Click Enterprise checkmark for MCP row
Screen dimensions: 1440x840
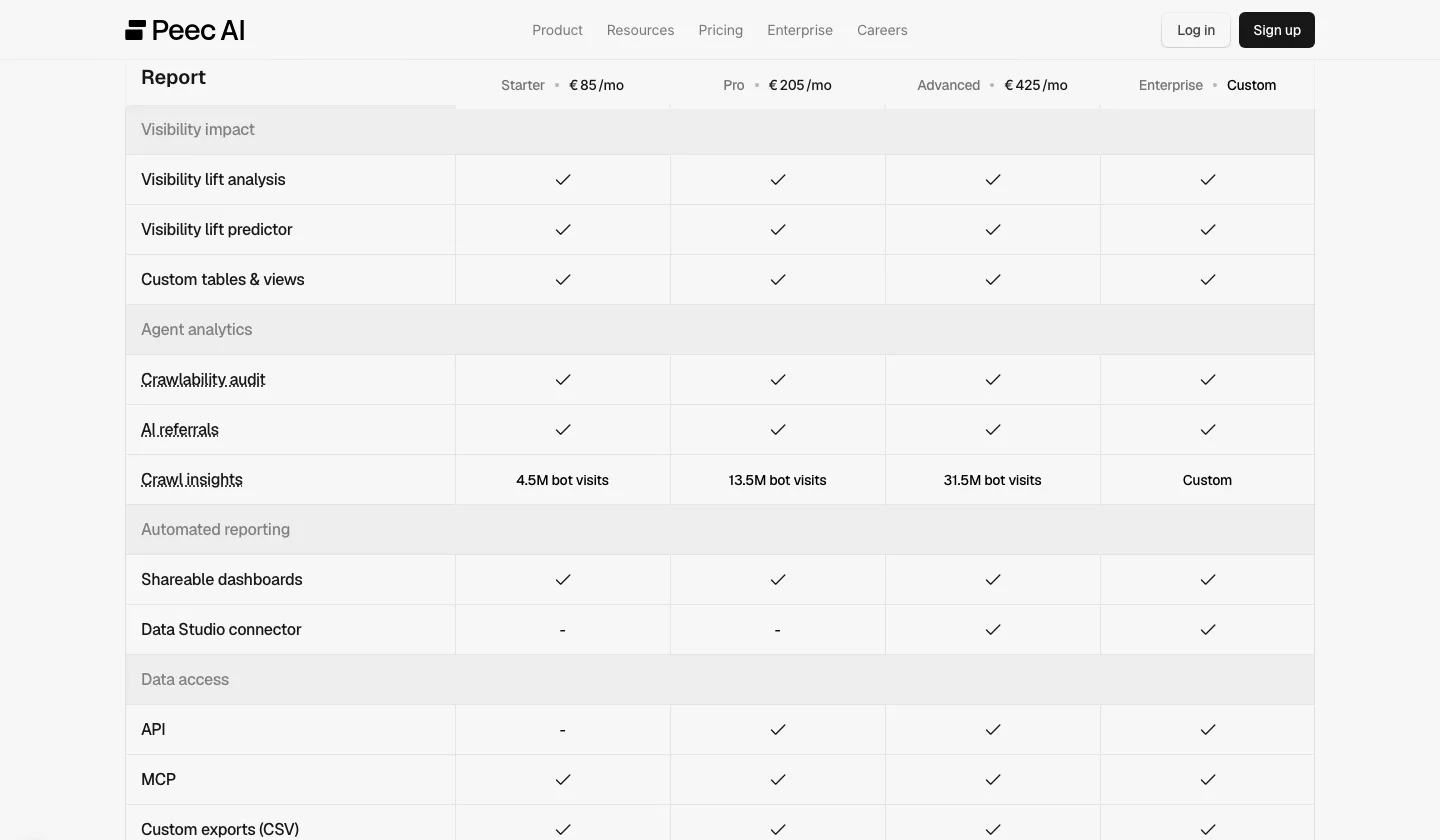coord(1208,780)
